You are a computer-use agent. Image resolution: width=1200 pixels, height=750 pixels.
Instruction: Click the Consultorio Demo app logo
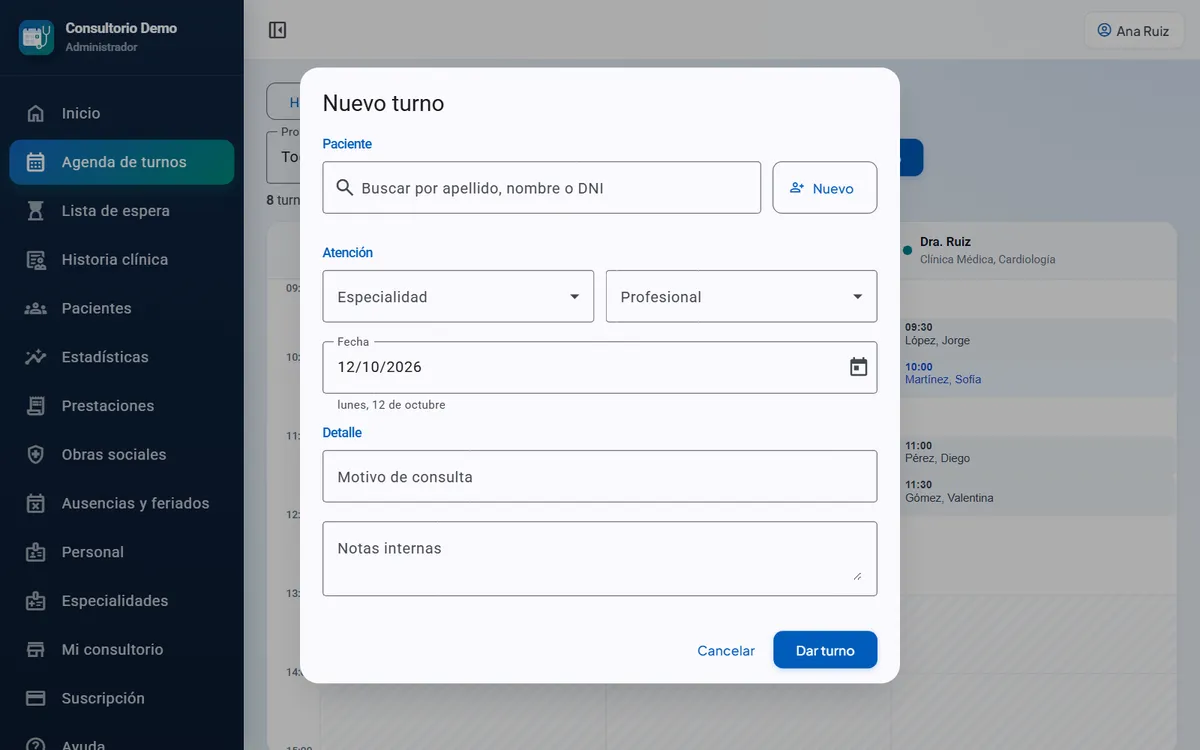pyautogui.click(x=36, y=37)
